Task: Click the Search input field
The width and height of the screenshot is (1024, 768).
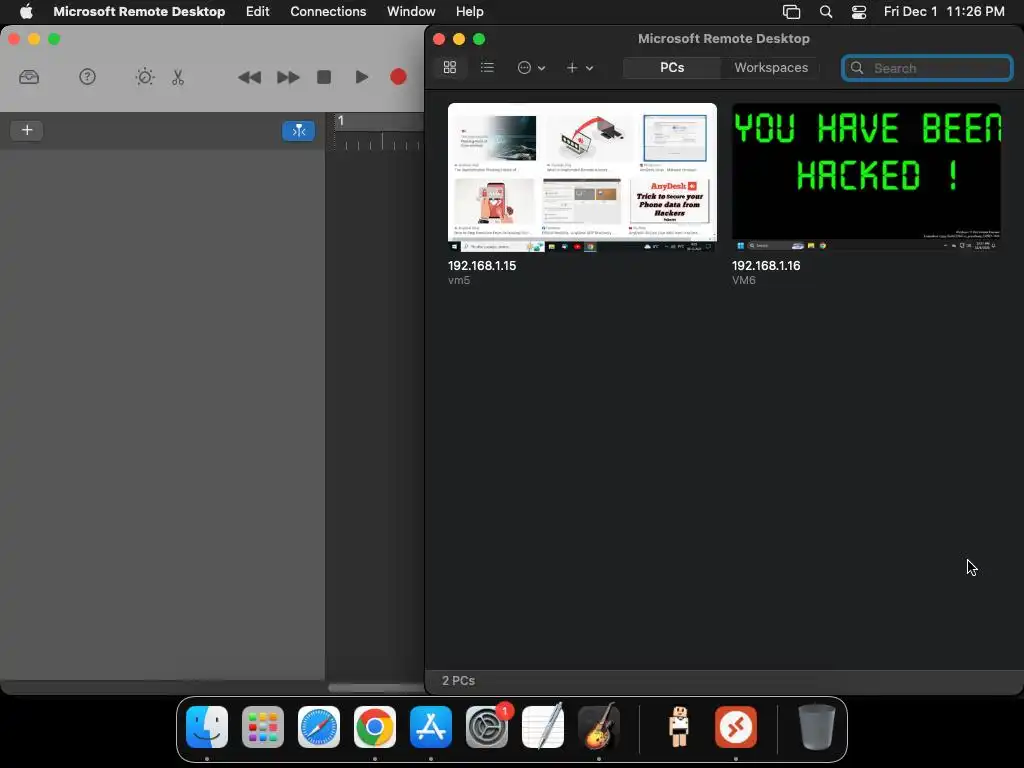Action: (x=927, y=68)
